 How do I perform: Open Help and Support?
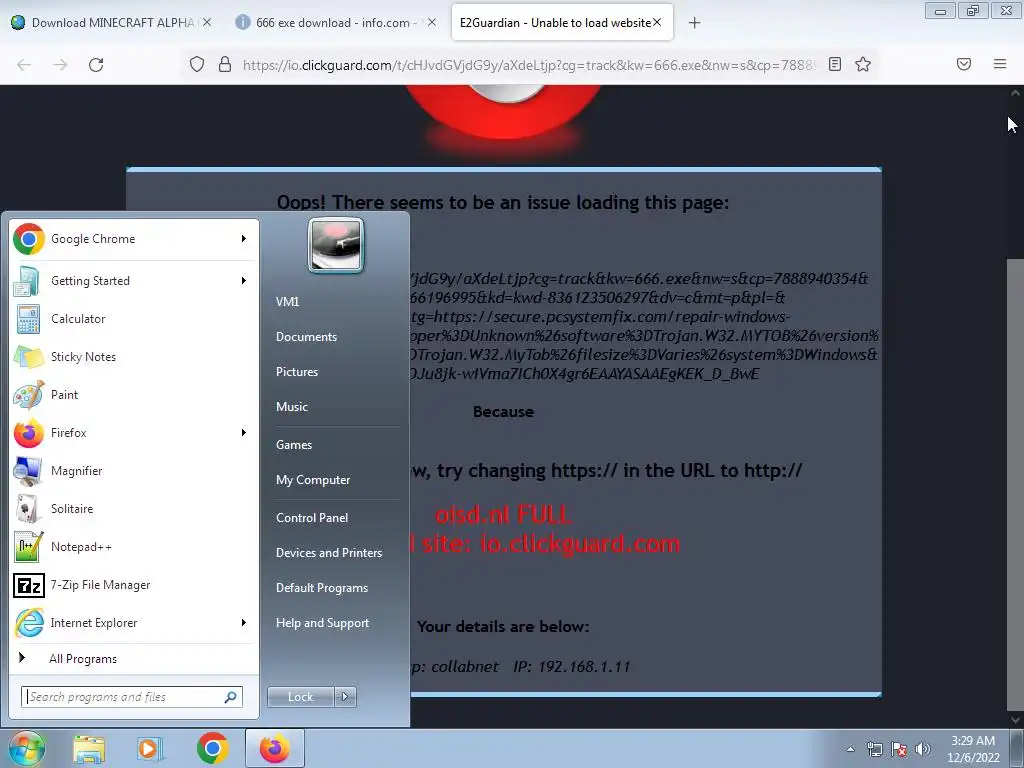[322, 623]
